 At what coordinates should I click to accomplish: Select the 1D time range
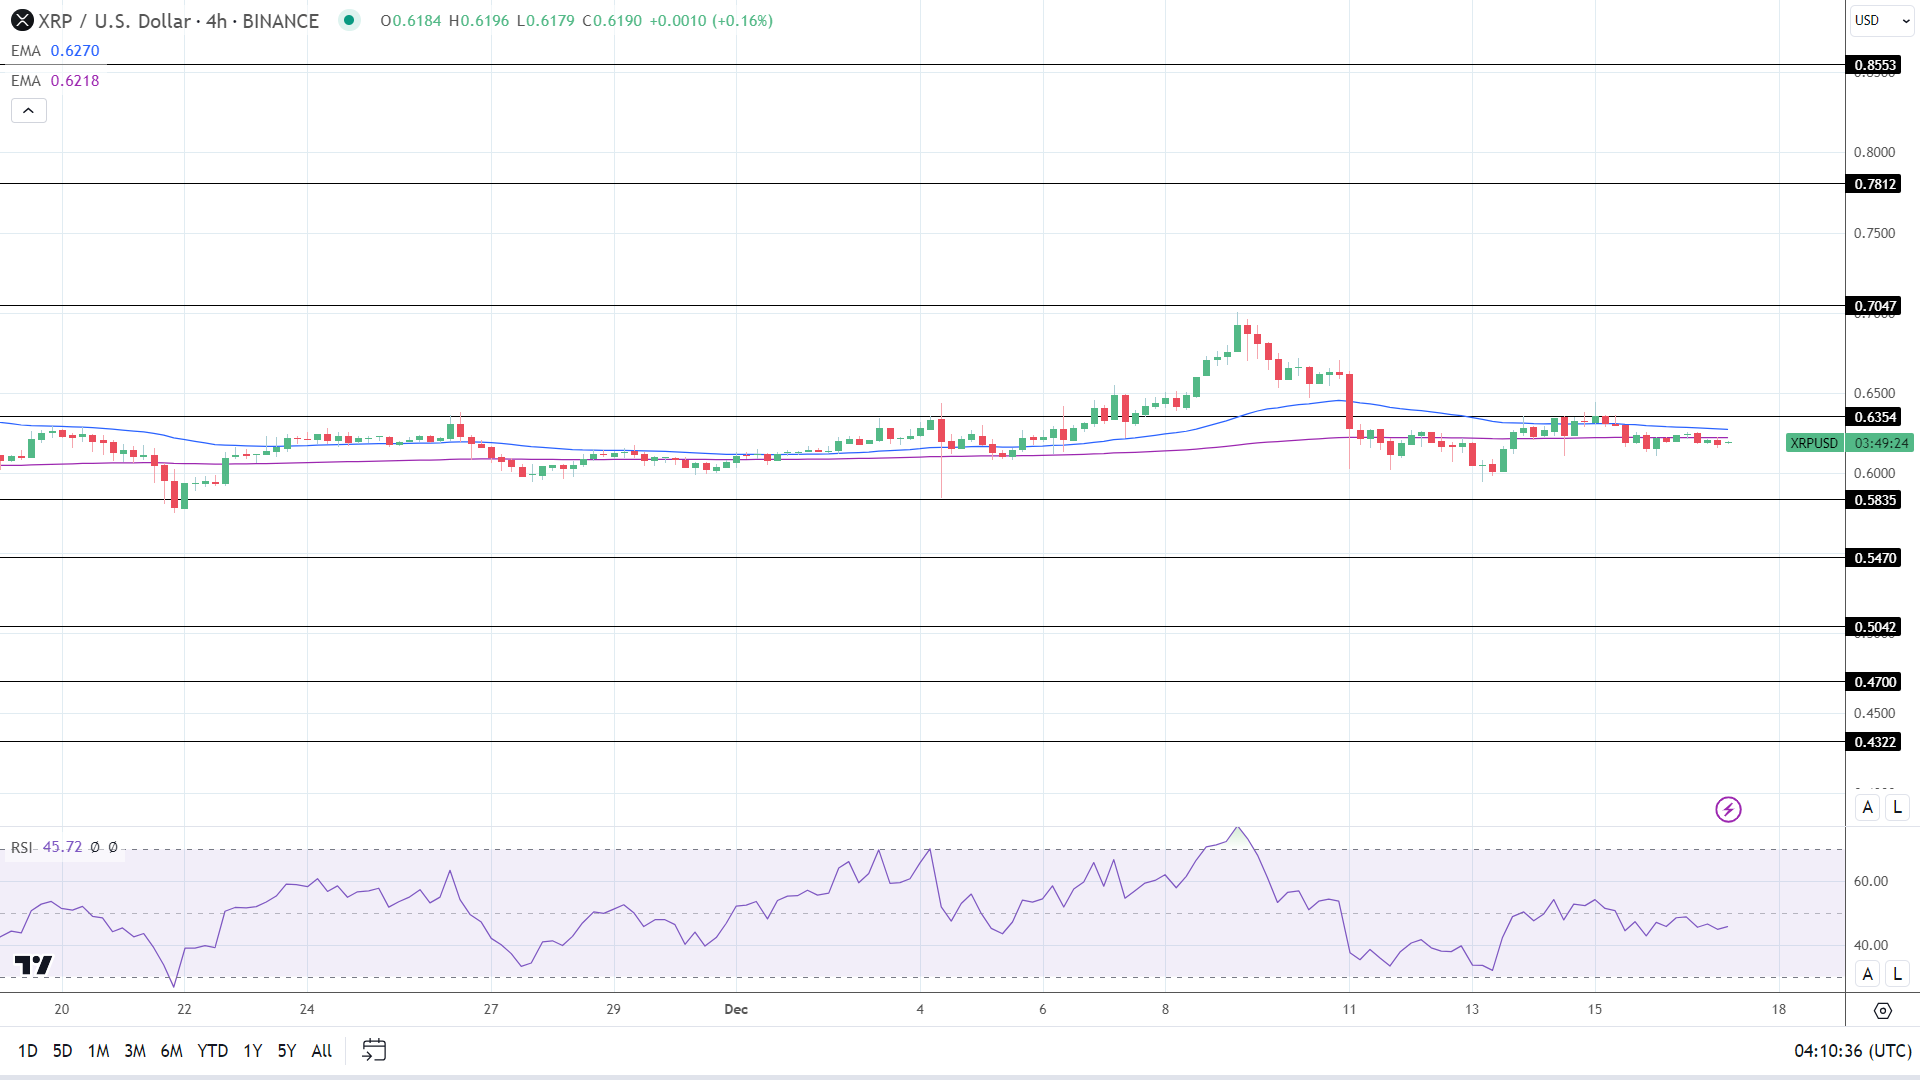[28, 1051]
